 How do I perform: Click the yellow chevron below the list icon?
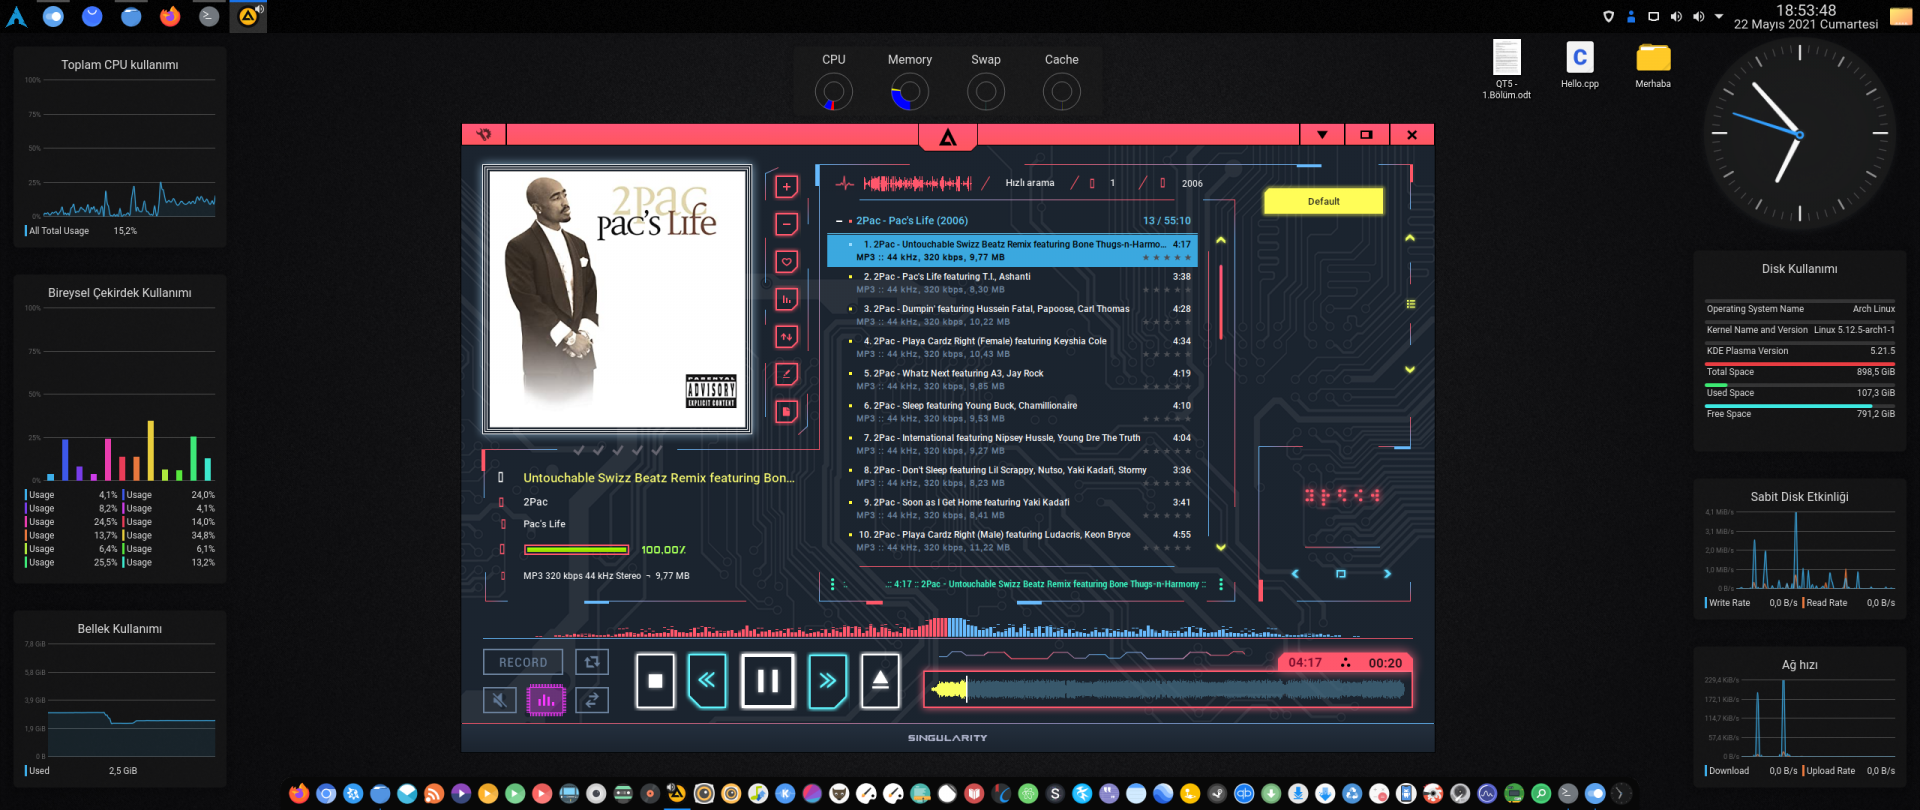coord(1410,370)
